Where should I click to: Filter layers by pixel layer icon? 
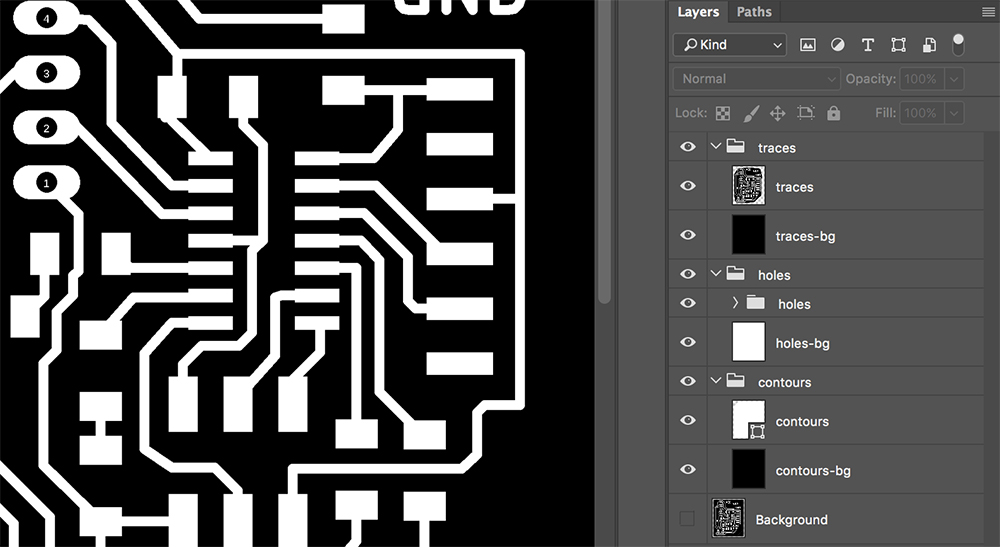pyautogui.click(x=807, y=45)
